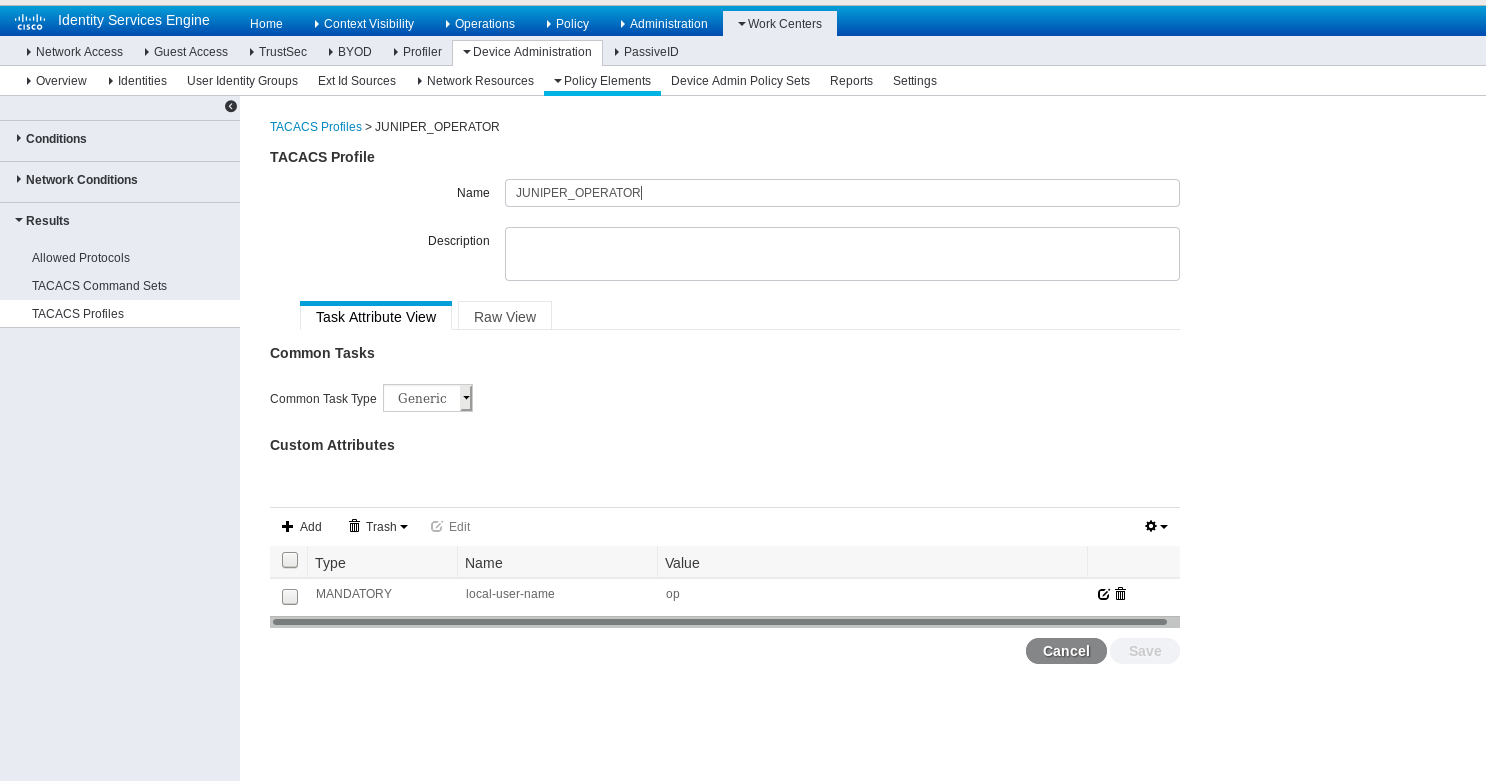
Task: Expand the Profiler submenu
Action: [418, 52]
